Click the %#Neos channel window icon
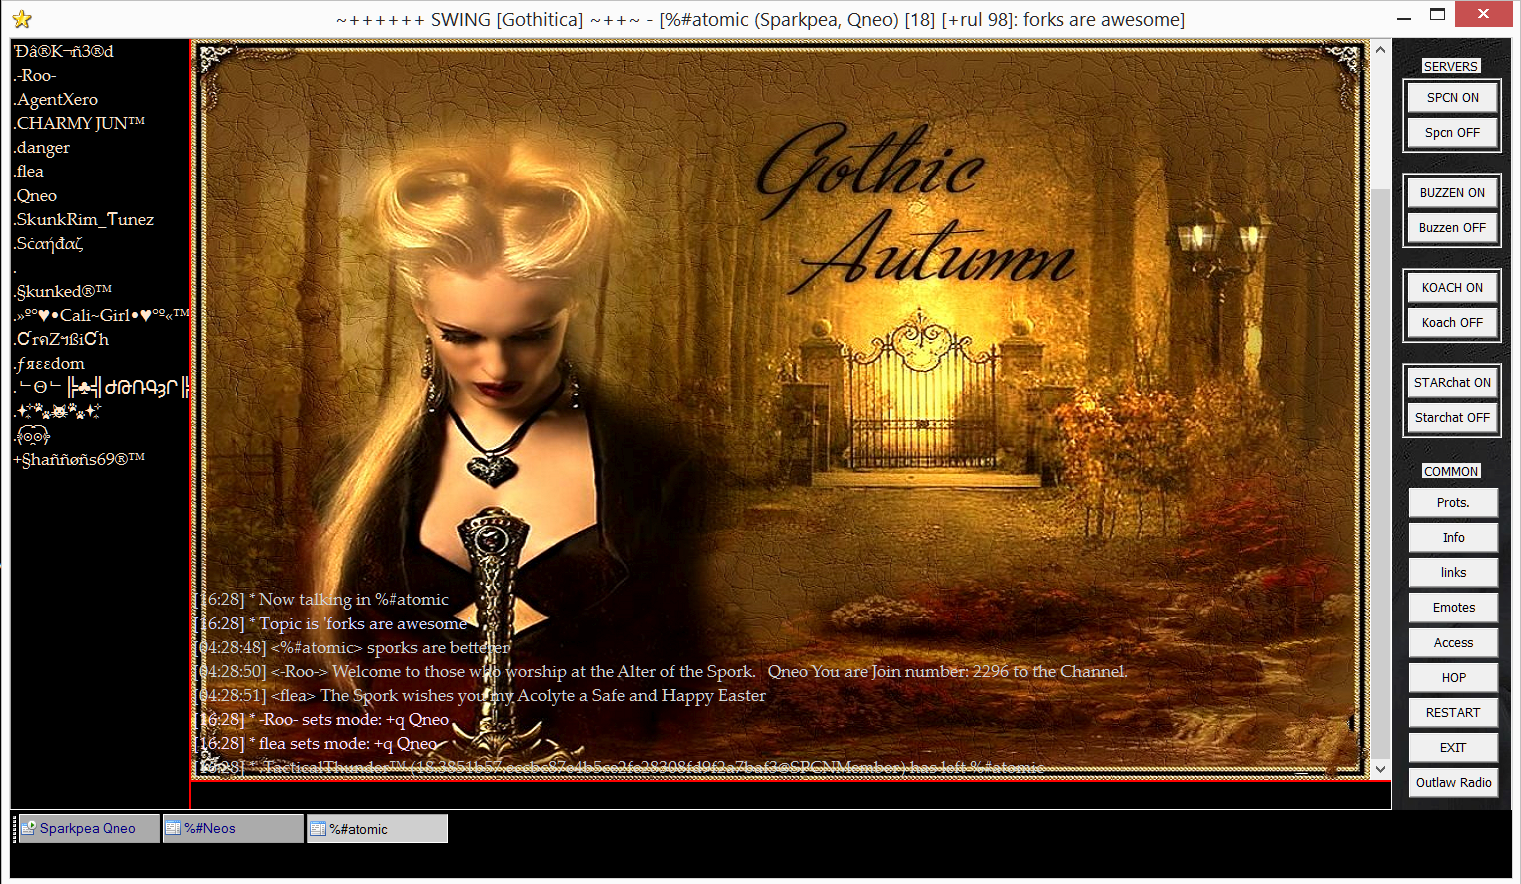The image size is (1521, 884). 173,828
